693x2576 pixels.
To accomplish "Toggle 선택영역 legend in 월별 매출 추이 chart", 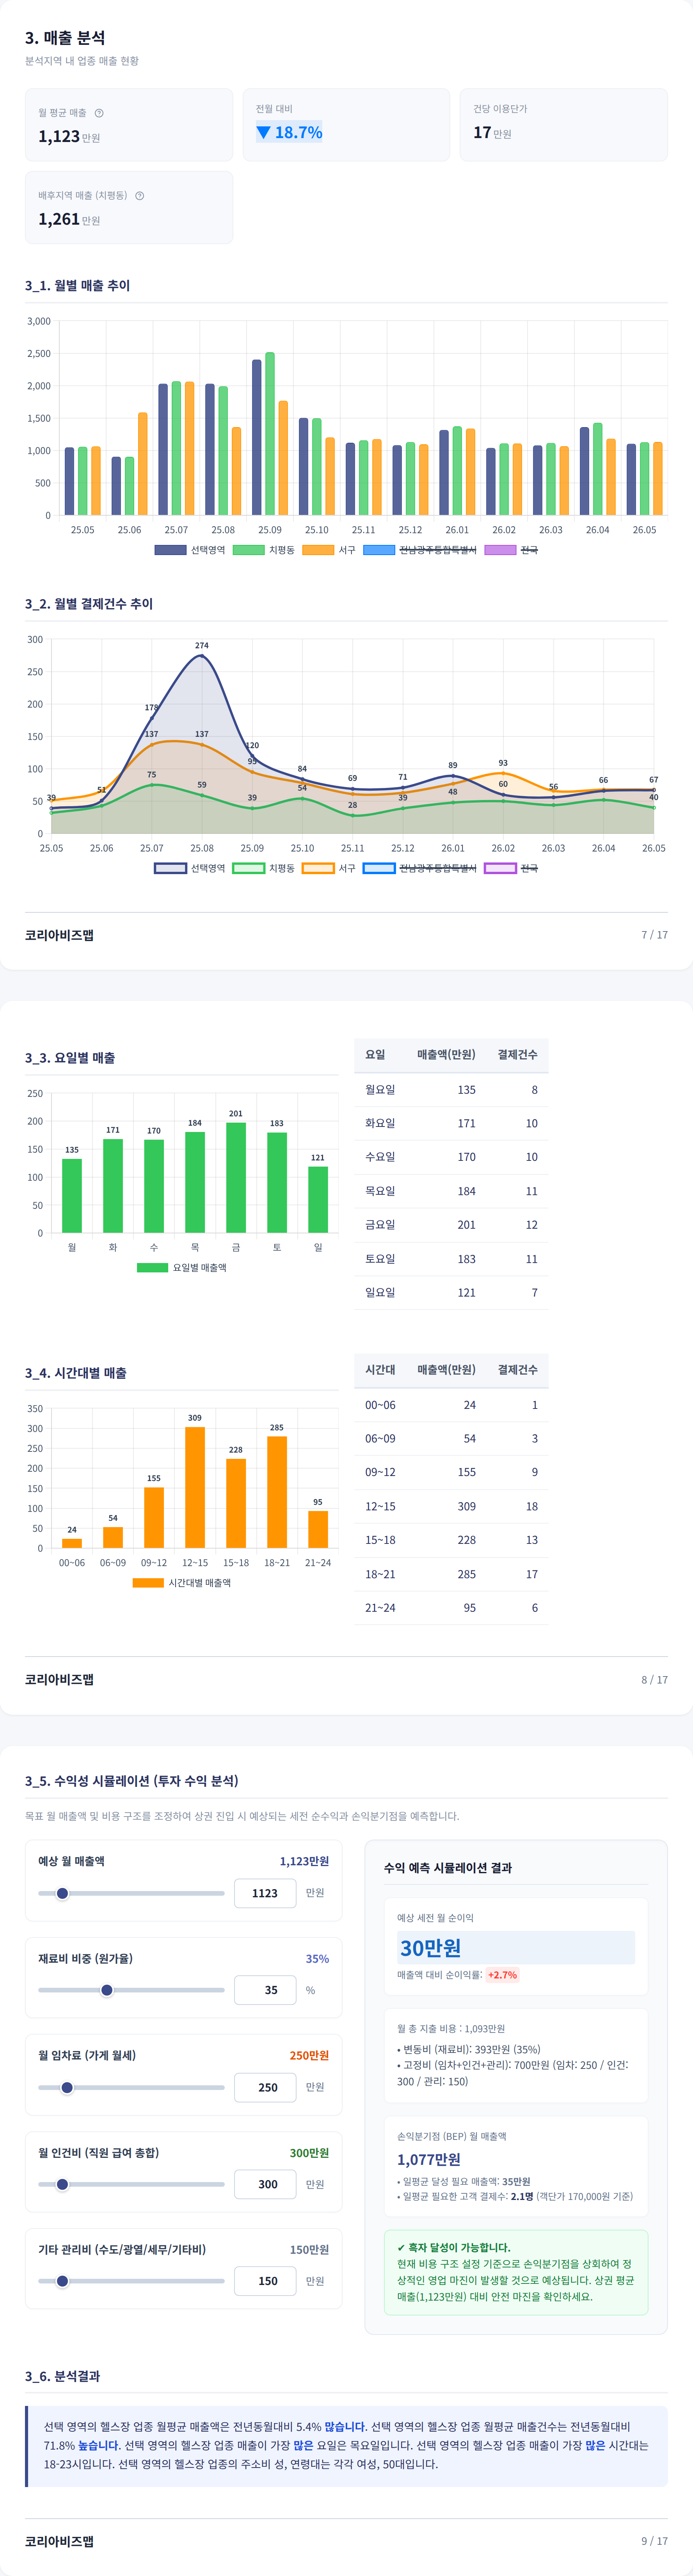I will (x=190, y=550).
